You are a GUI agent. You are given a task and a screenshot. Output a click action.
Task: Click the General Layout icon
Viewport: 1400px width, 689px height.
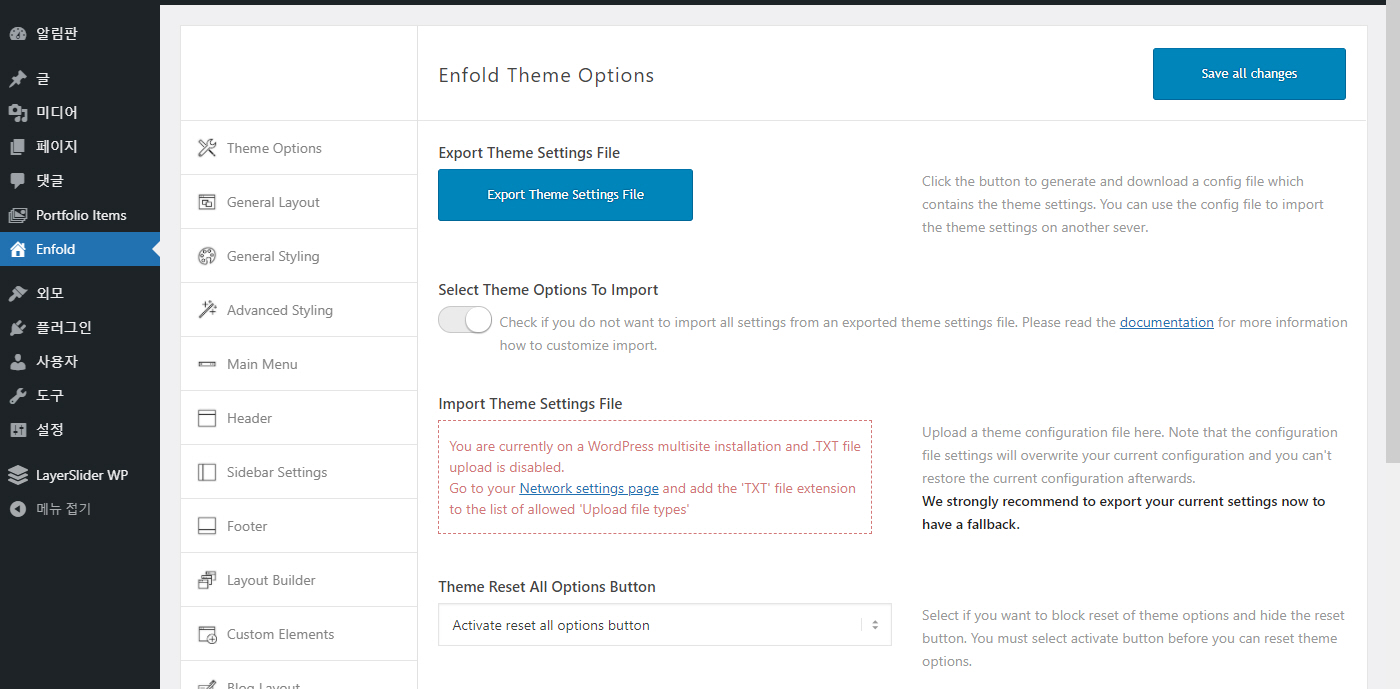(207, 202)
